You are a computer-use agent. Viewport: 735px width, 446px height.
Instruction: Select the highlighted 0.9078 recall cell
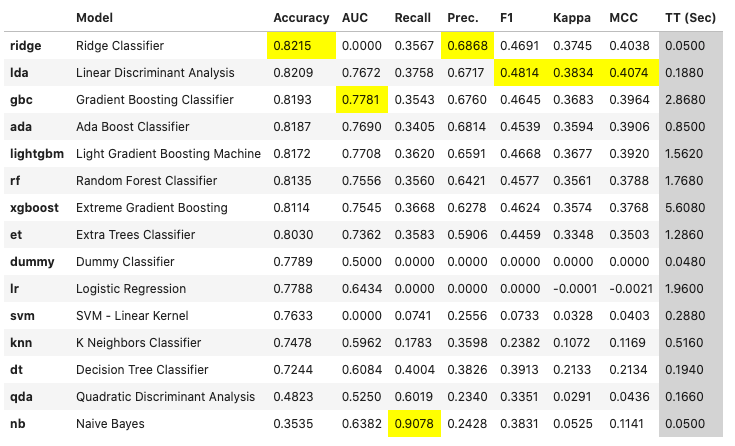414,423
